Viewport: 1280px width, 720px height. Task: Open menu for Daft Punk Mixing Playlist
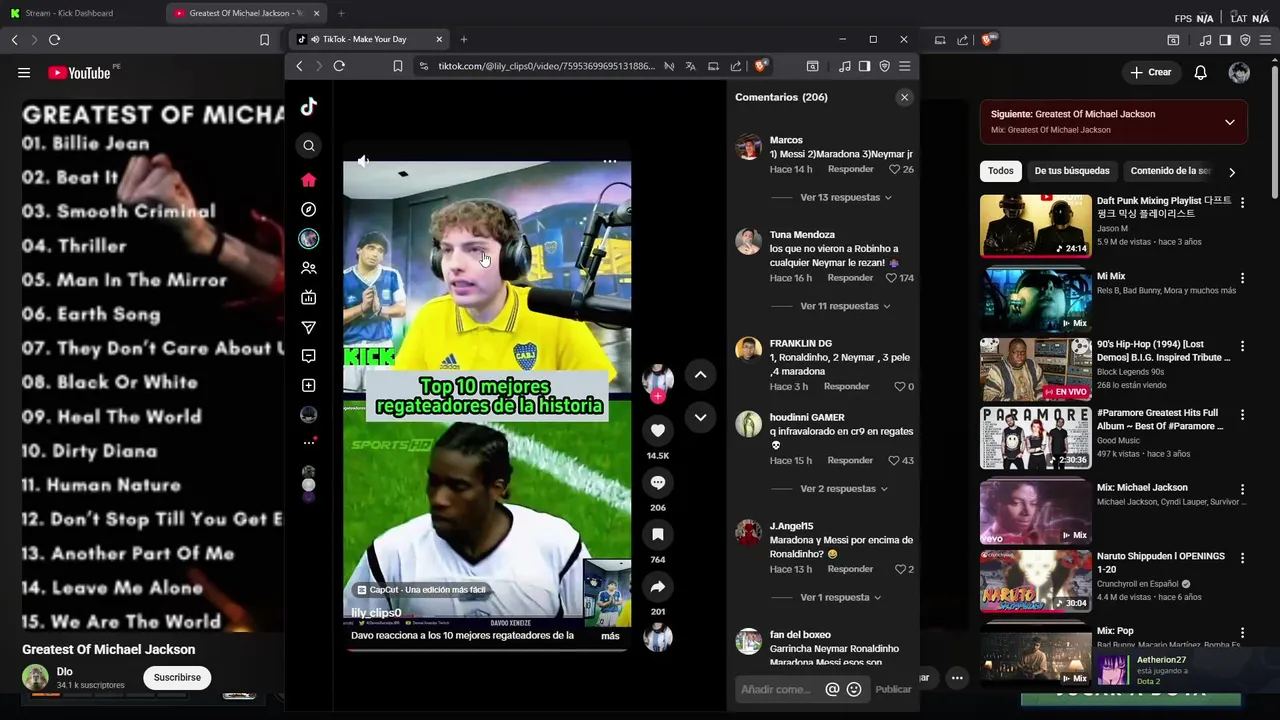[x=1243, y=202]
